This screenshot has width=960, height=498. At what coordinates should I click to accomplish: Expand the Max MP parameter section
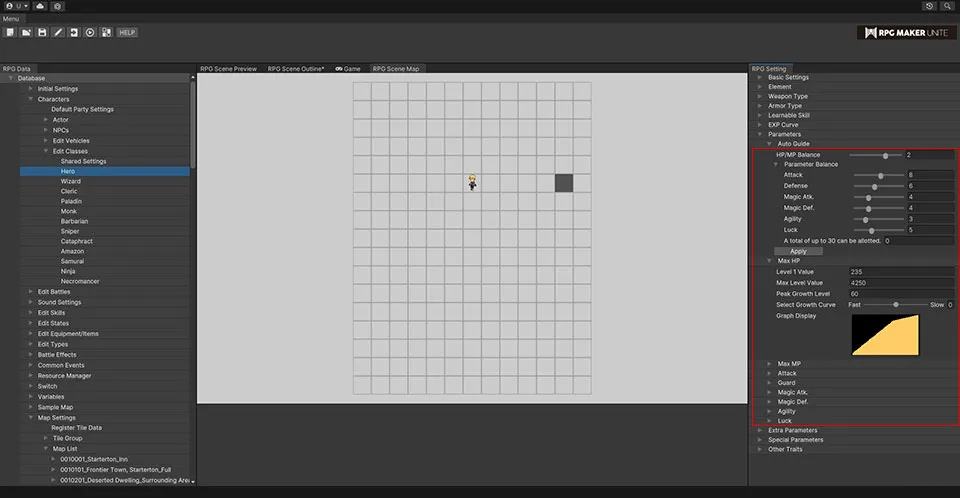769,363
